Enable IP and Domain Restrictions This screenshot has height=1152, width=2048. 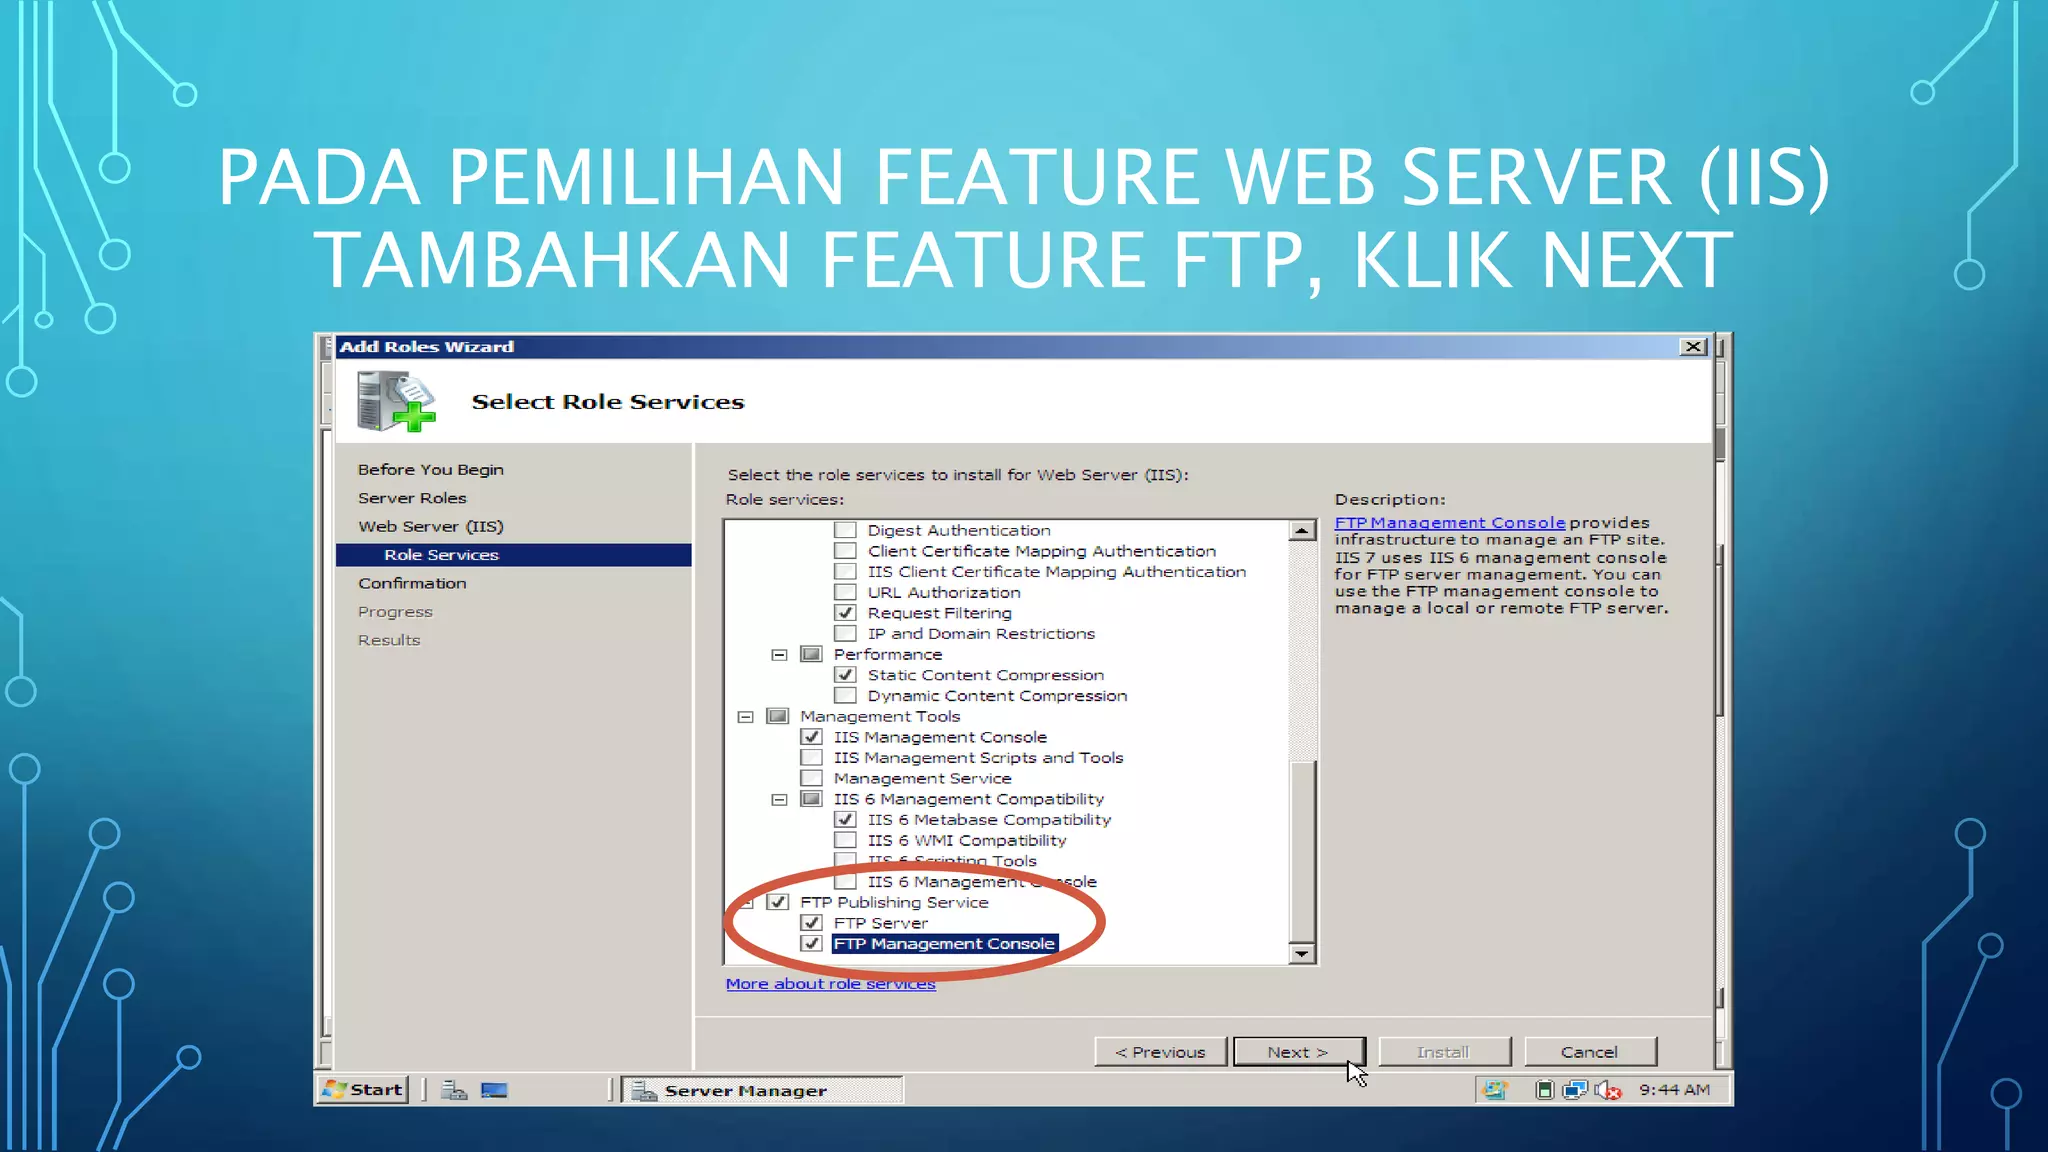(x=845, y=634)
